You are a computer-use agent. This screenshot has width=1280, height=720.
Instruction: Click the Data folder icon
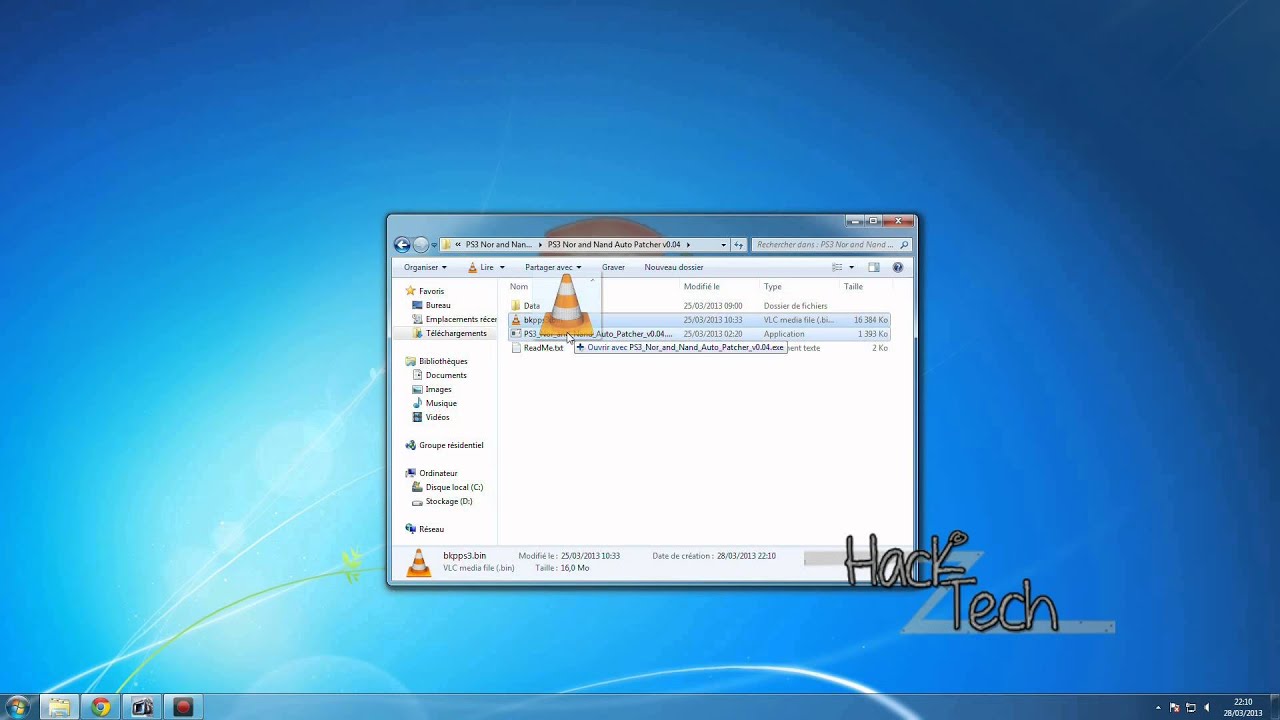516,306
